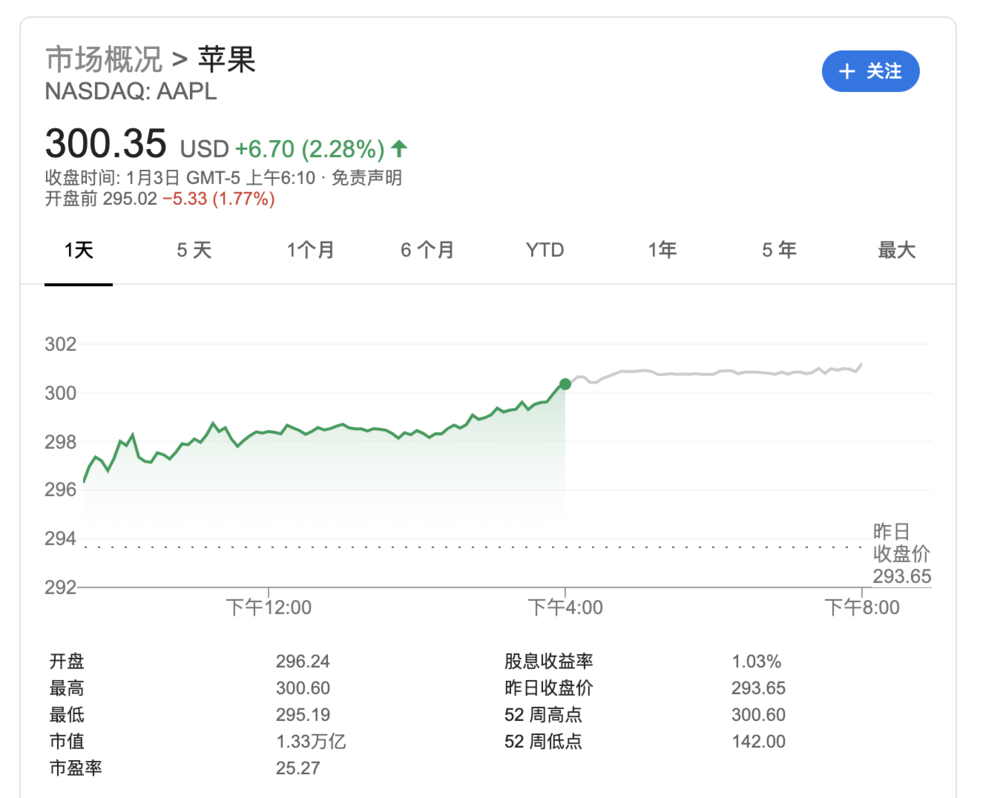Click the 昨日收盘价 293.65 chart label

tap(901, 554)
